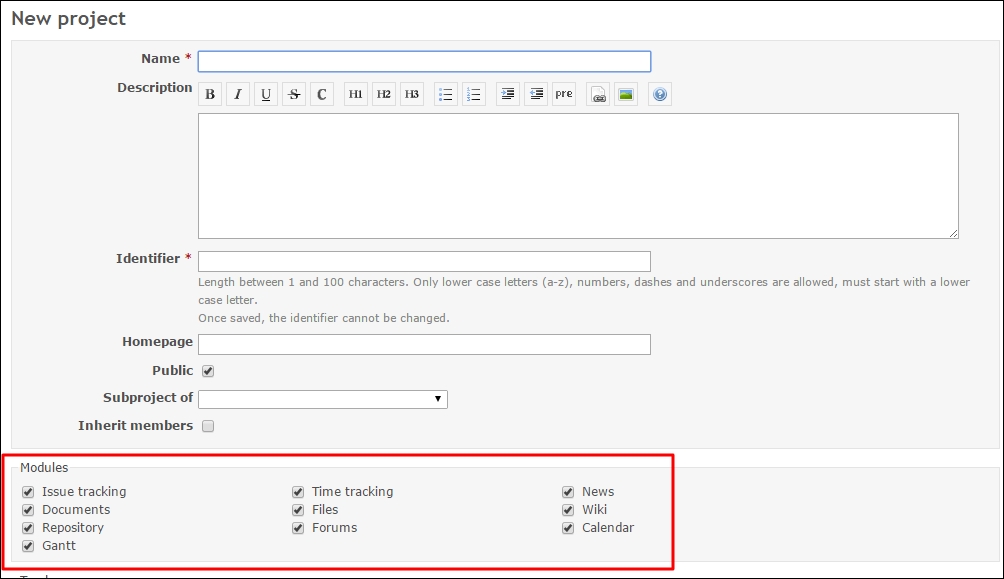Toggle bold formatting in the description toolbar
Viewport: 1004px width, 579px height.
(x=210, y=95)
